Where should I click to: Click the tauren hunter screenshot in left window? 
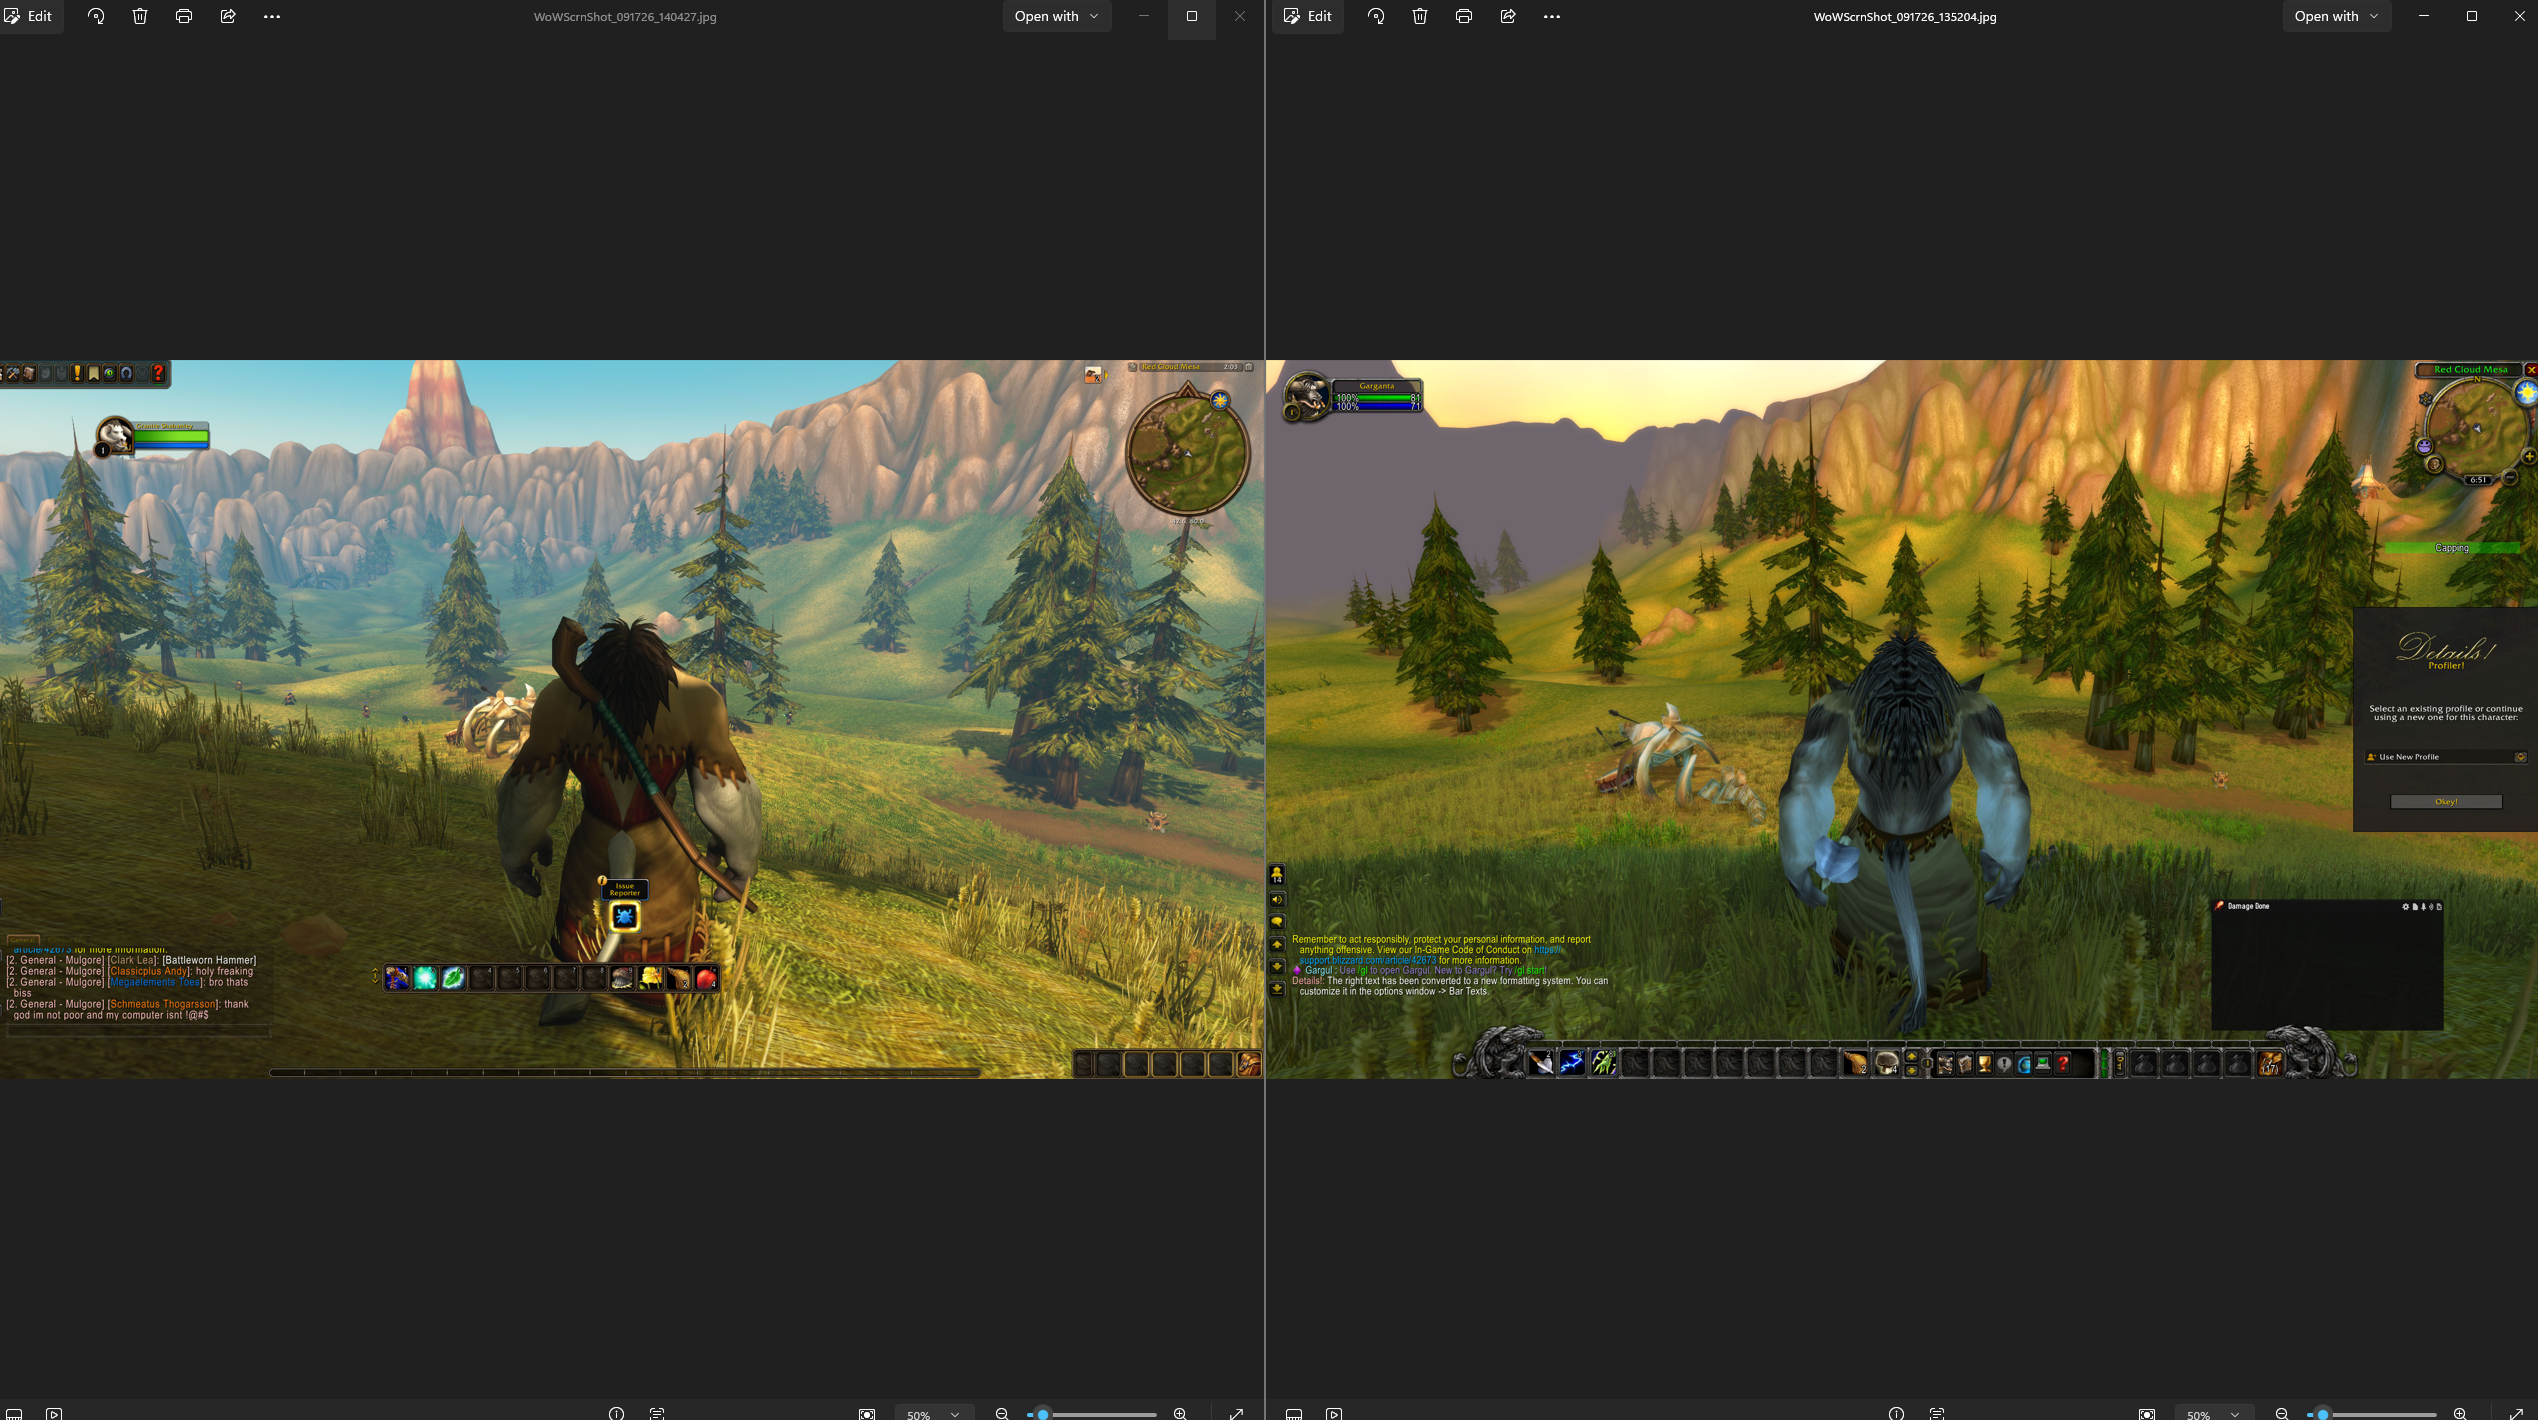(x=632, y=719)
